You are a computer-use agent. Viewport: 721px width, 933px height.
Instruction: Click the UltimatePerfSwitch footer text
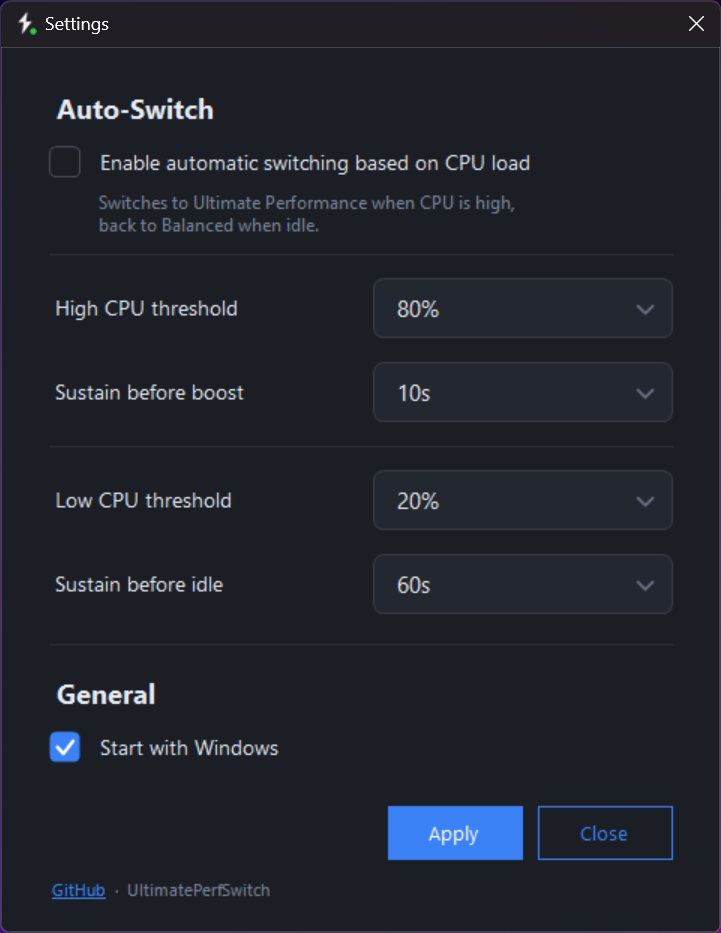(x=198, y=890)
